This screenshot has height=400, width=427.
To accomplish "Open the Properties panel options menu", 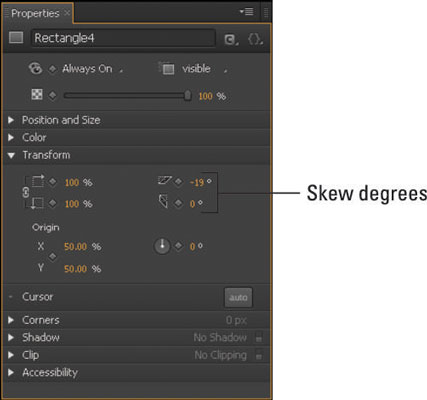I will click(x=247, y=12).
